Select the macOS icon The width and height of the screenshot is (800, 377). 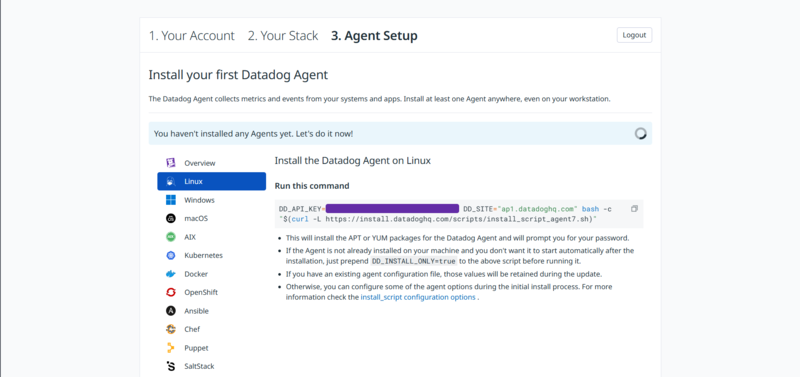point(171,218)
